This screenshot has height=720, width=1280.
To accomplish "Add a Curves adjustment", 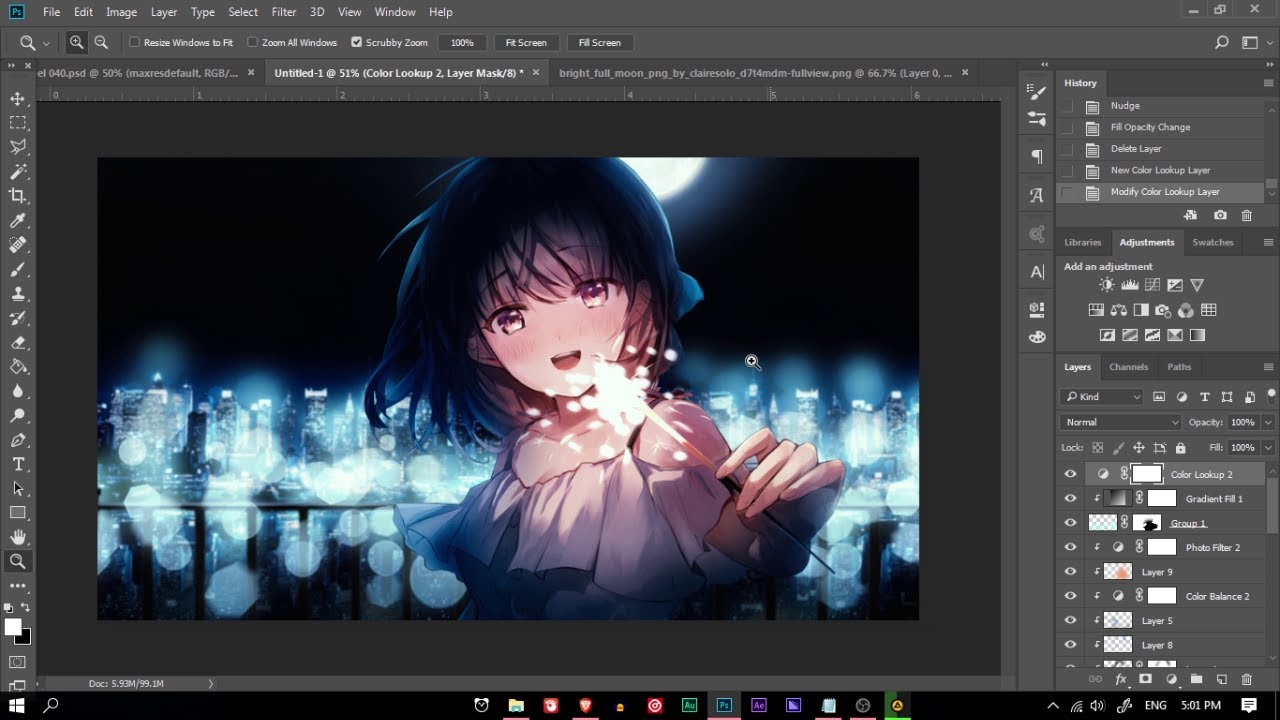I will [1152, 285].
